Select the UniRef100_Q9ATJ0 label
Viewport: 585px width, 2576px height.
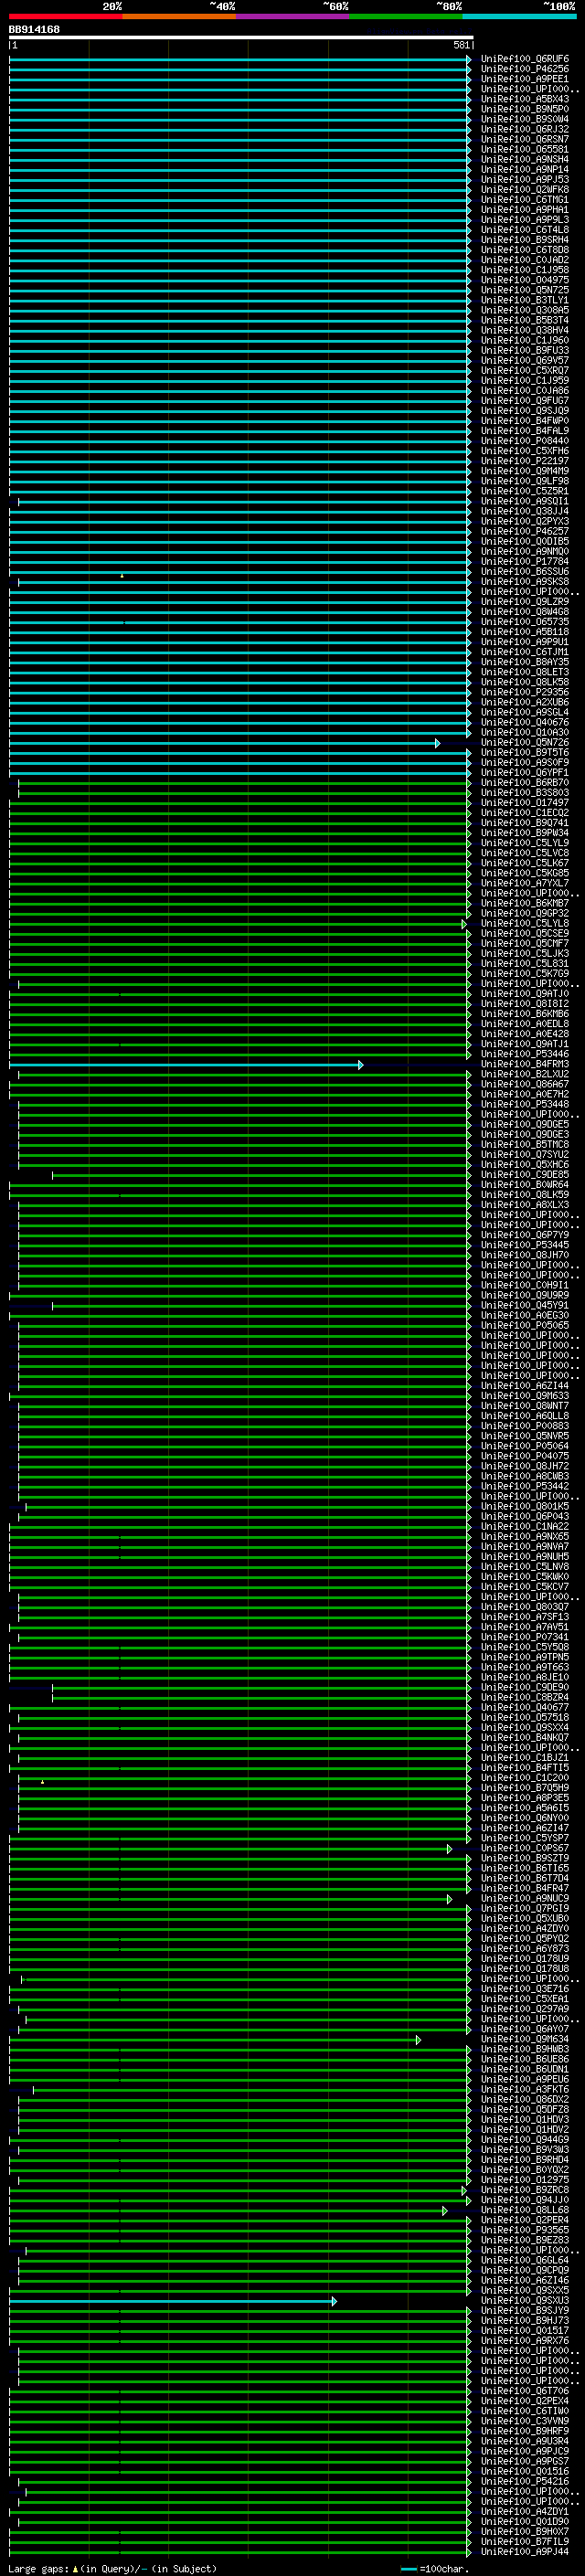[x=525, y=994]
